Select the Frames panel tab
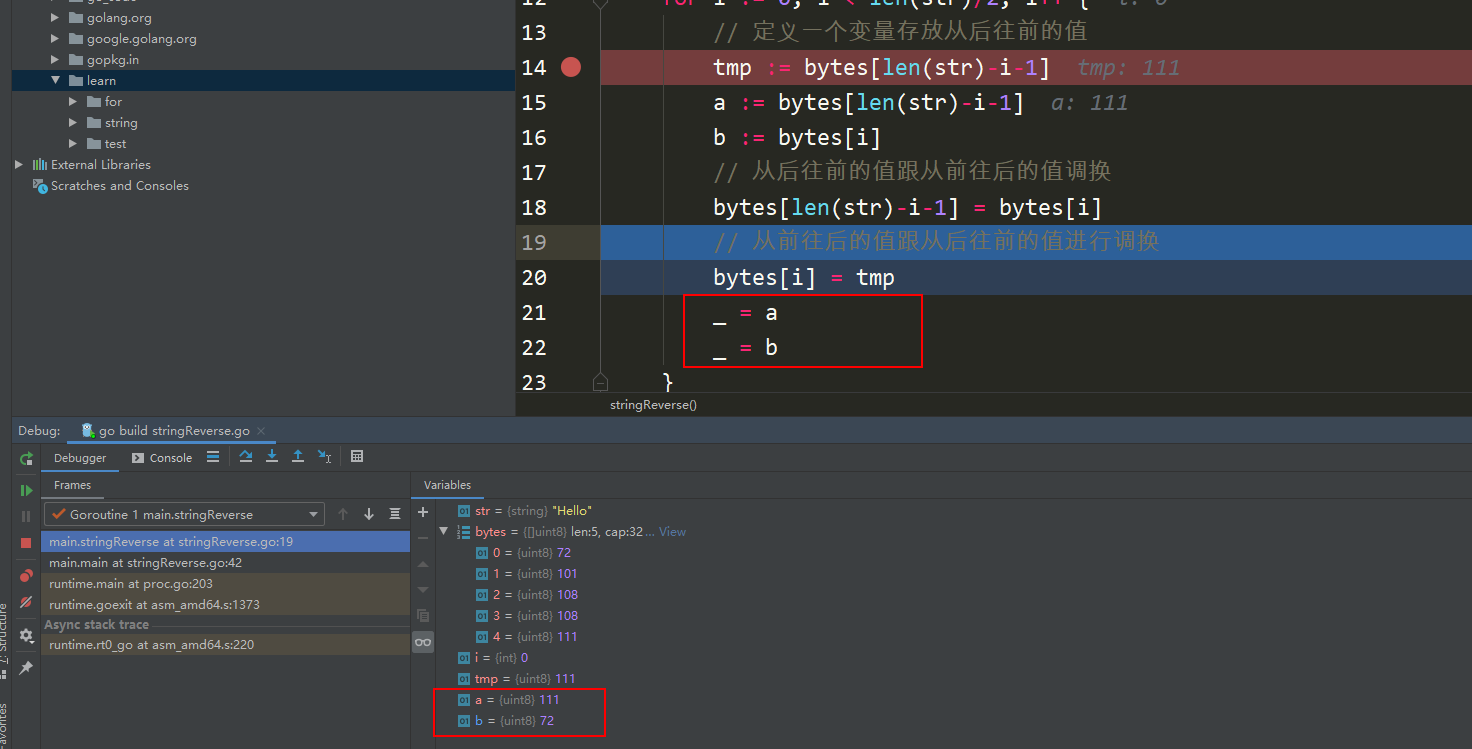This screenshot has height=749, width=1472. tap(73, 485)
